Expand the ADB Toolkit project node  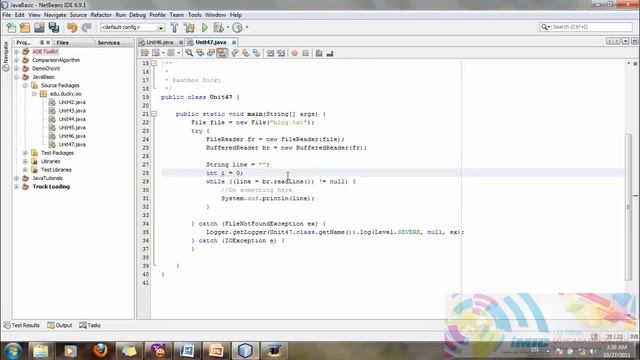[x=17, y=52]
